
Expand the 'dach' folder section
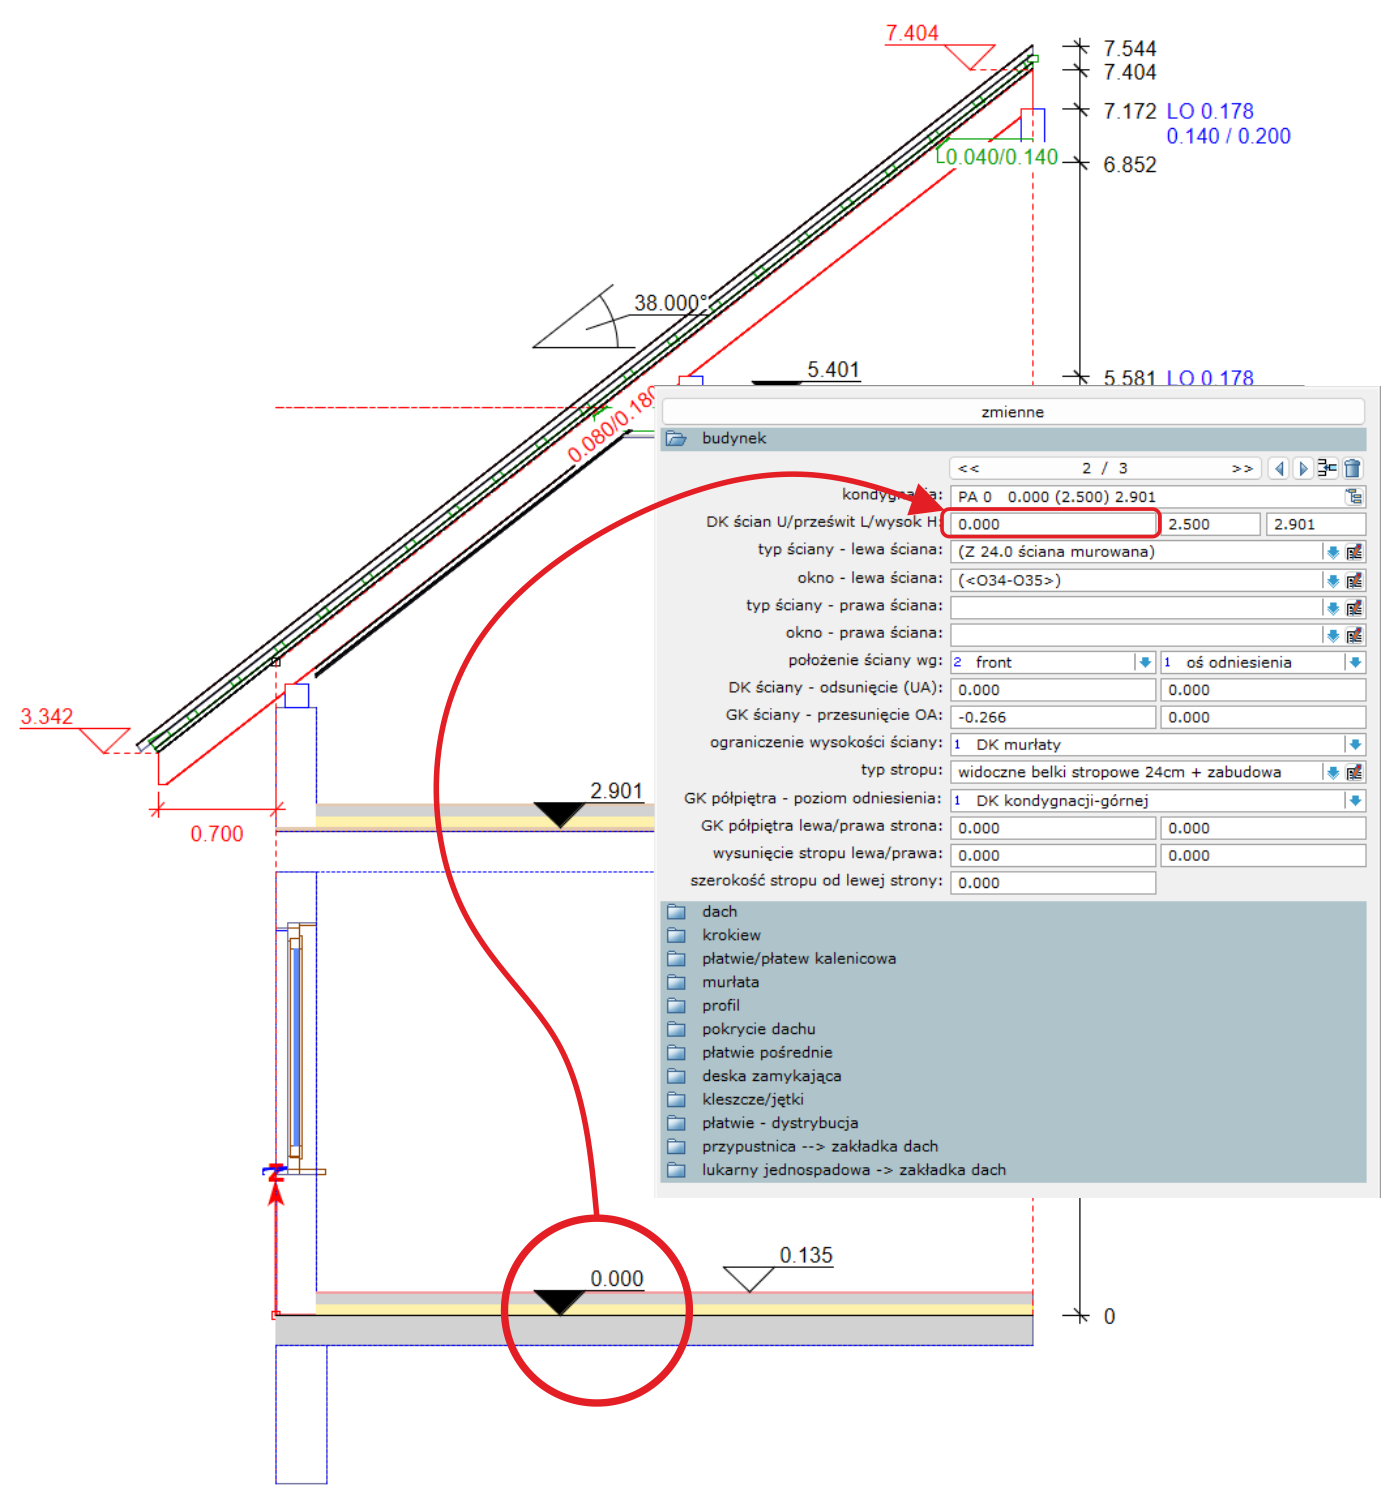(x=719, y=911)
